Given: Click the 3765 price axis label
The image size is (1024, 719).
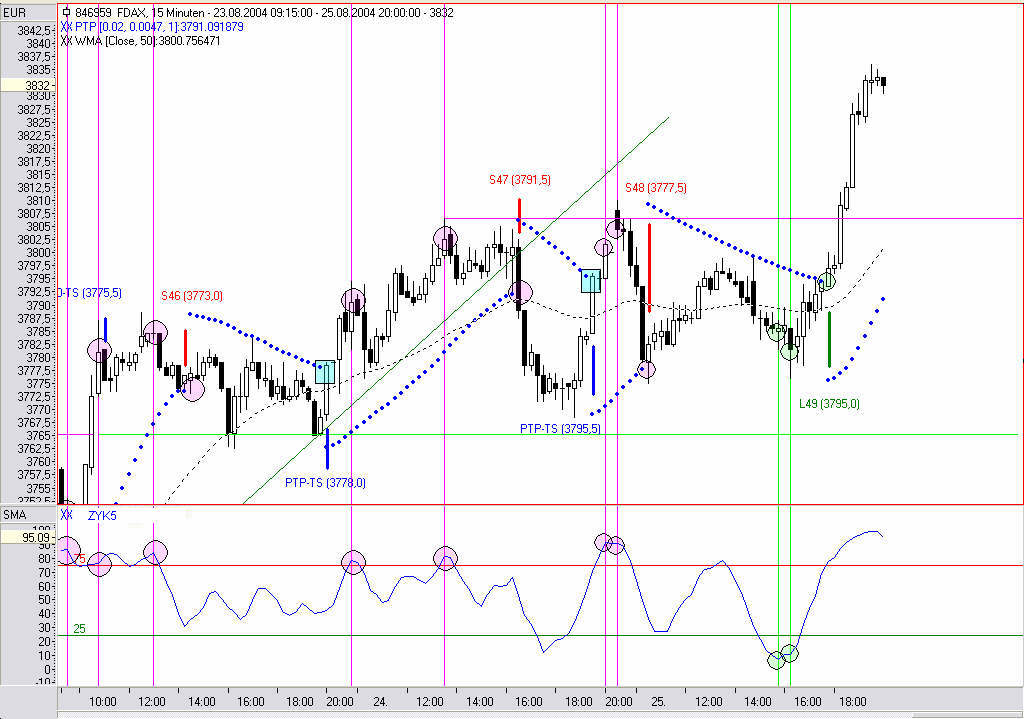Looking at the screenshot, I should (39, 436).
